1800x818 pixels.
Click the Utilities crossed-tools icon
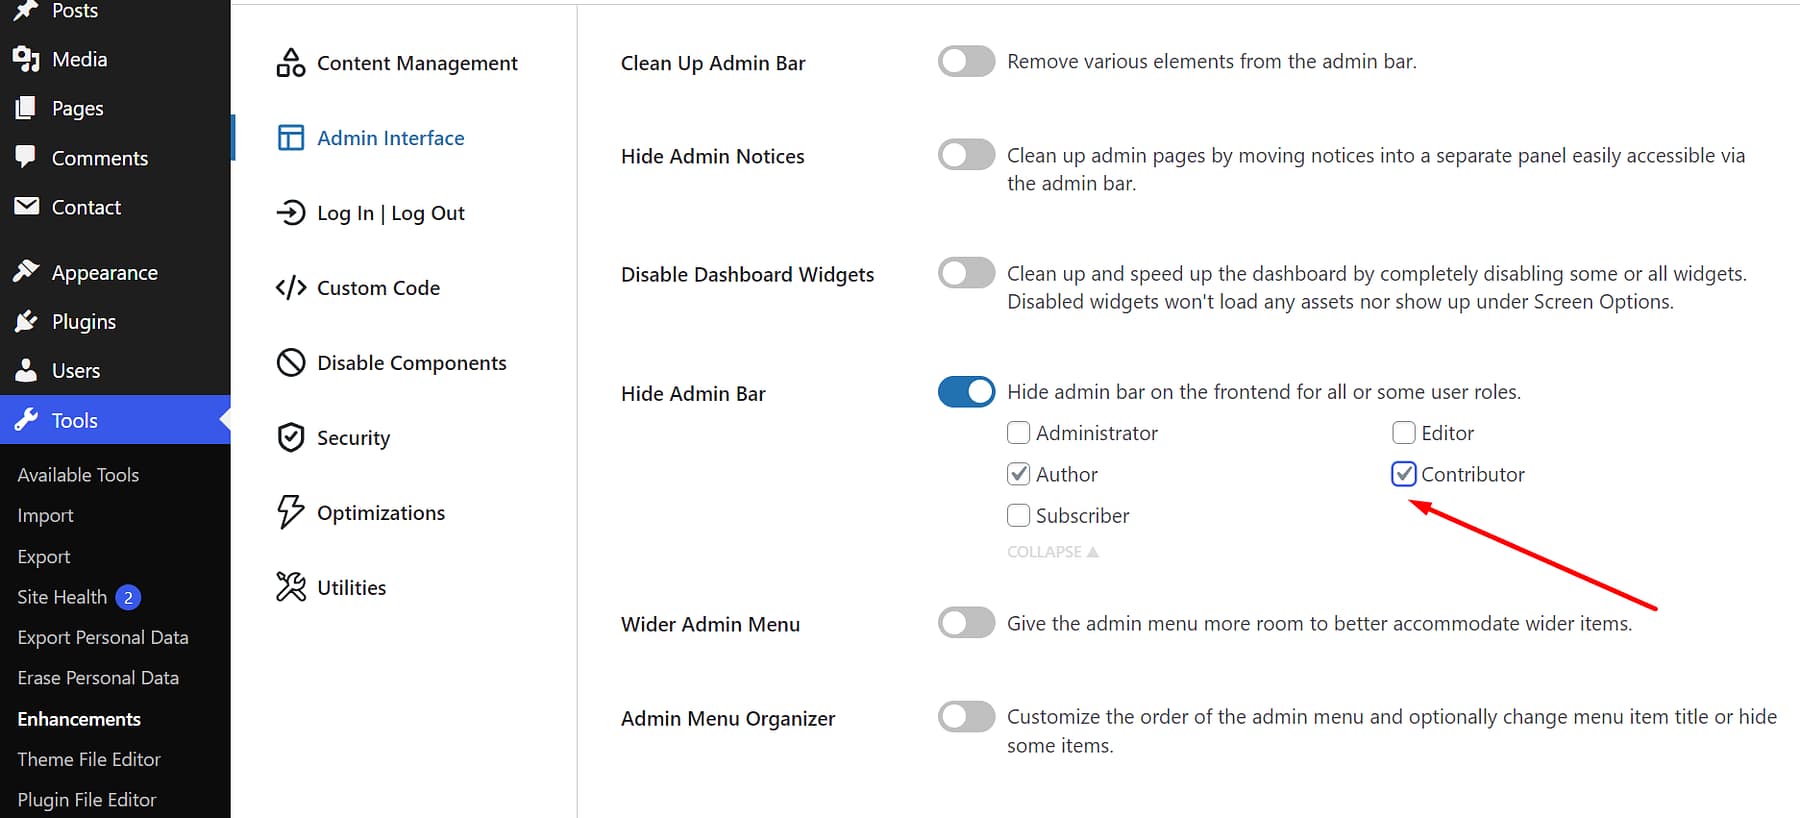pyautogui.click(x=290, y=587)
